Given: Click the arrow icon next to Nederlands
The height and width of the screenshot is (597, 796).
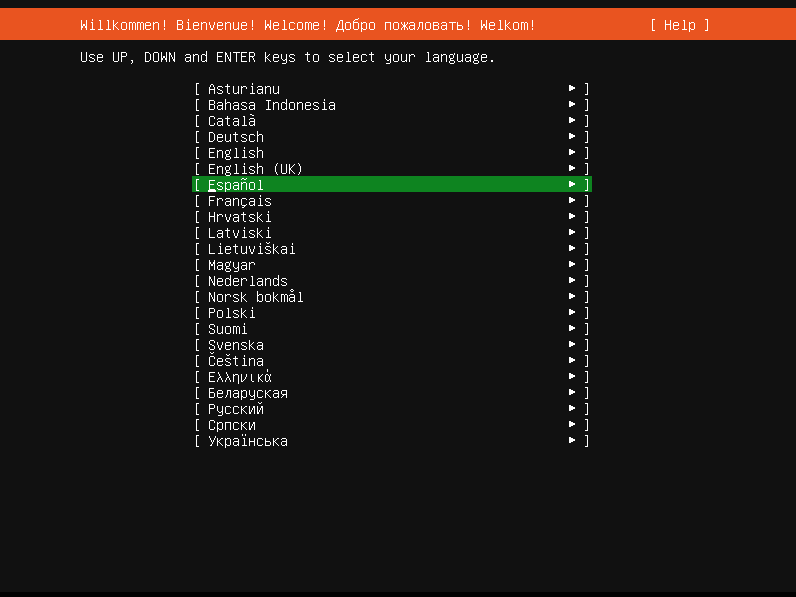Looking at the screenshot, I should 572,281.
